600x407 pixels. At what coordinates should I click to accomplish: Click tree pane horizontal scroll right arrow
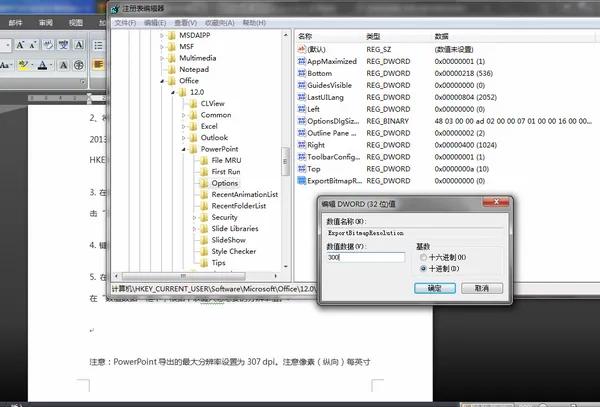(276, 276)
